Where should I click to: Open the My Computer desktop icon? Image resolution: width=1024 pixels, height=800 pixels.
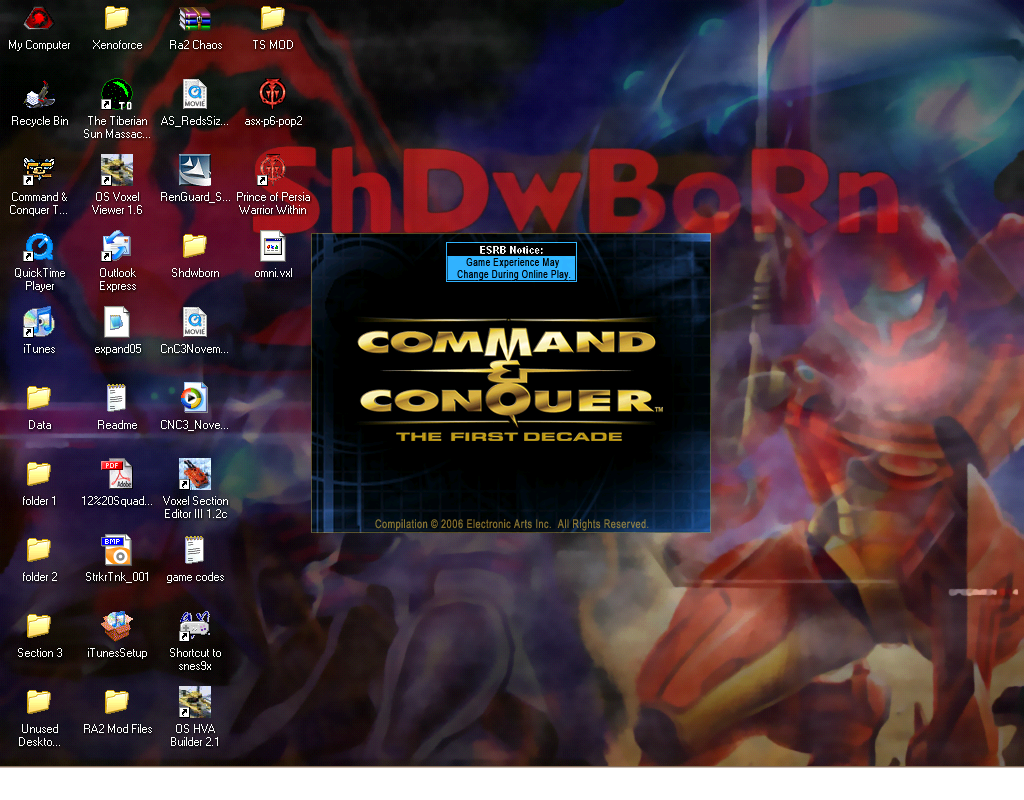(39, 20)
